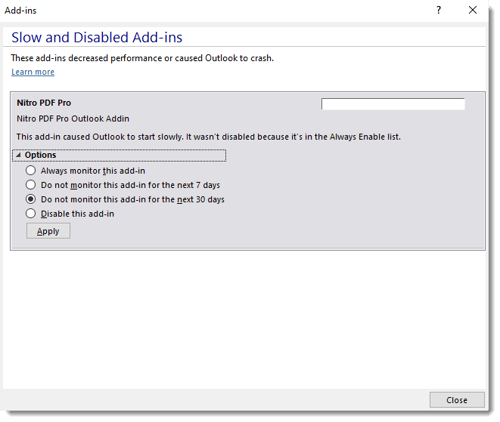Click the Apply button
Screen dimensions: 500x422
tap(48, 231)
